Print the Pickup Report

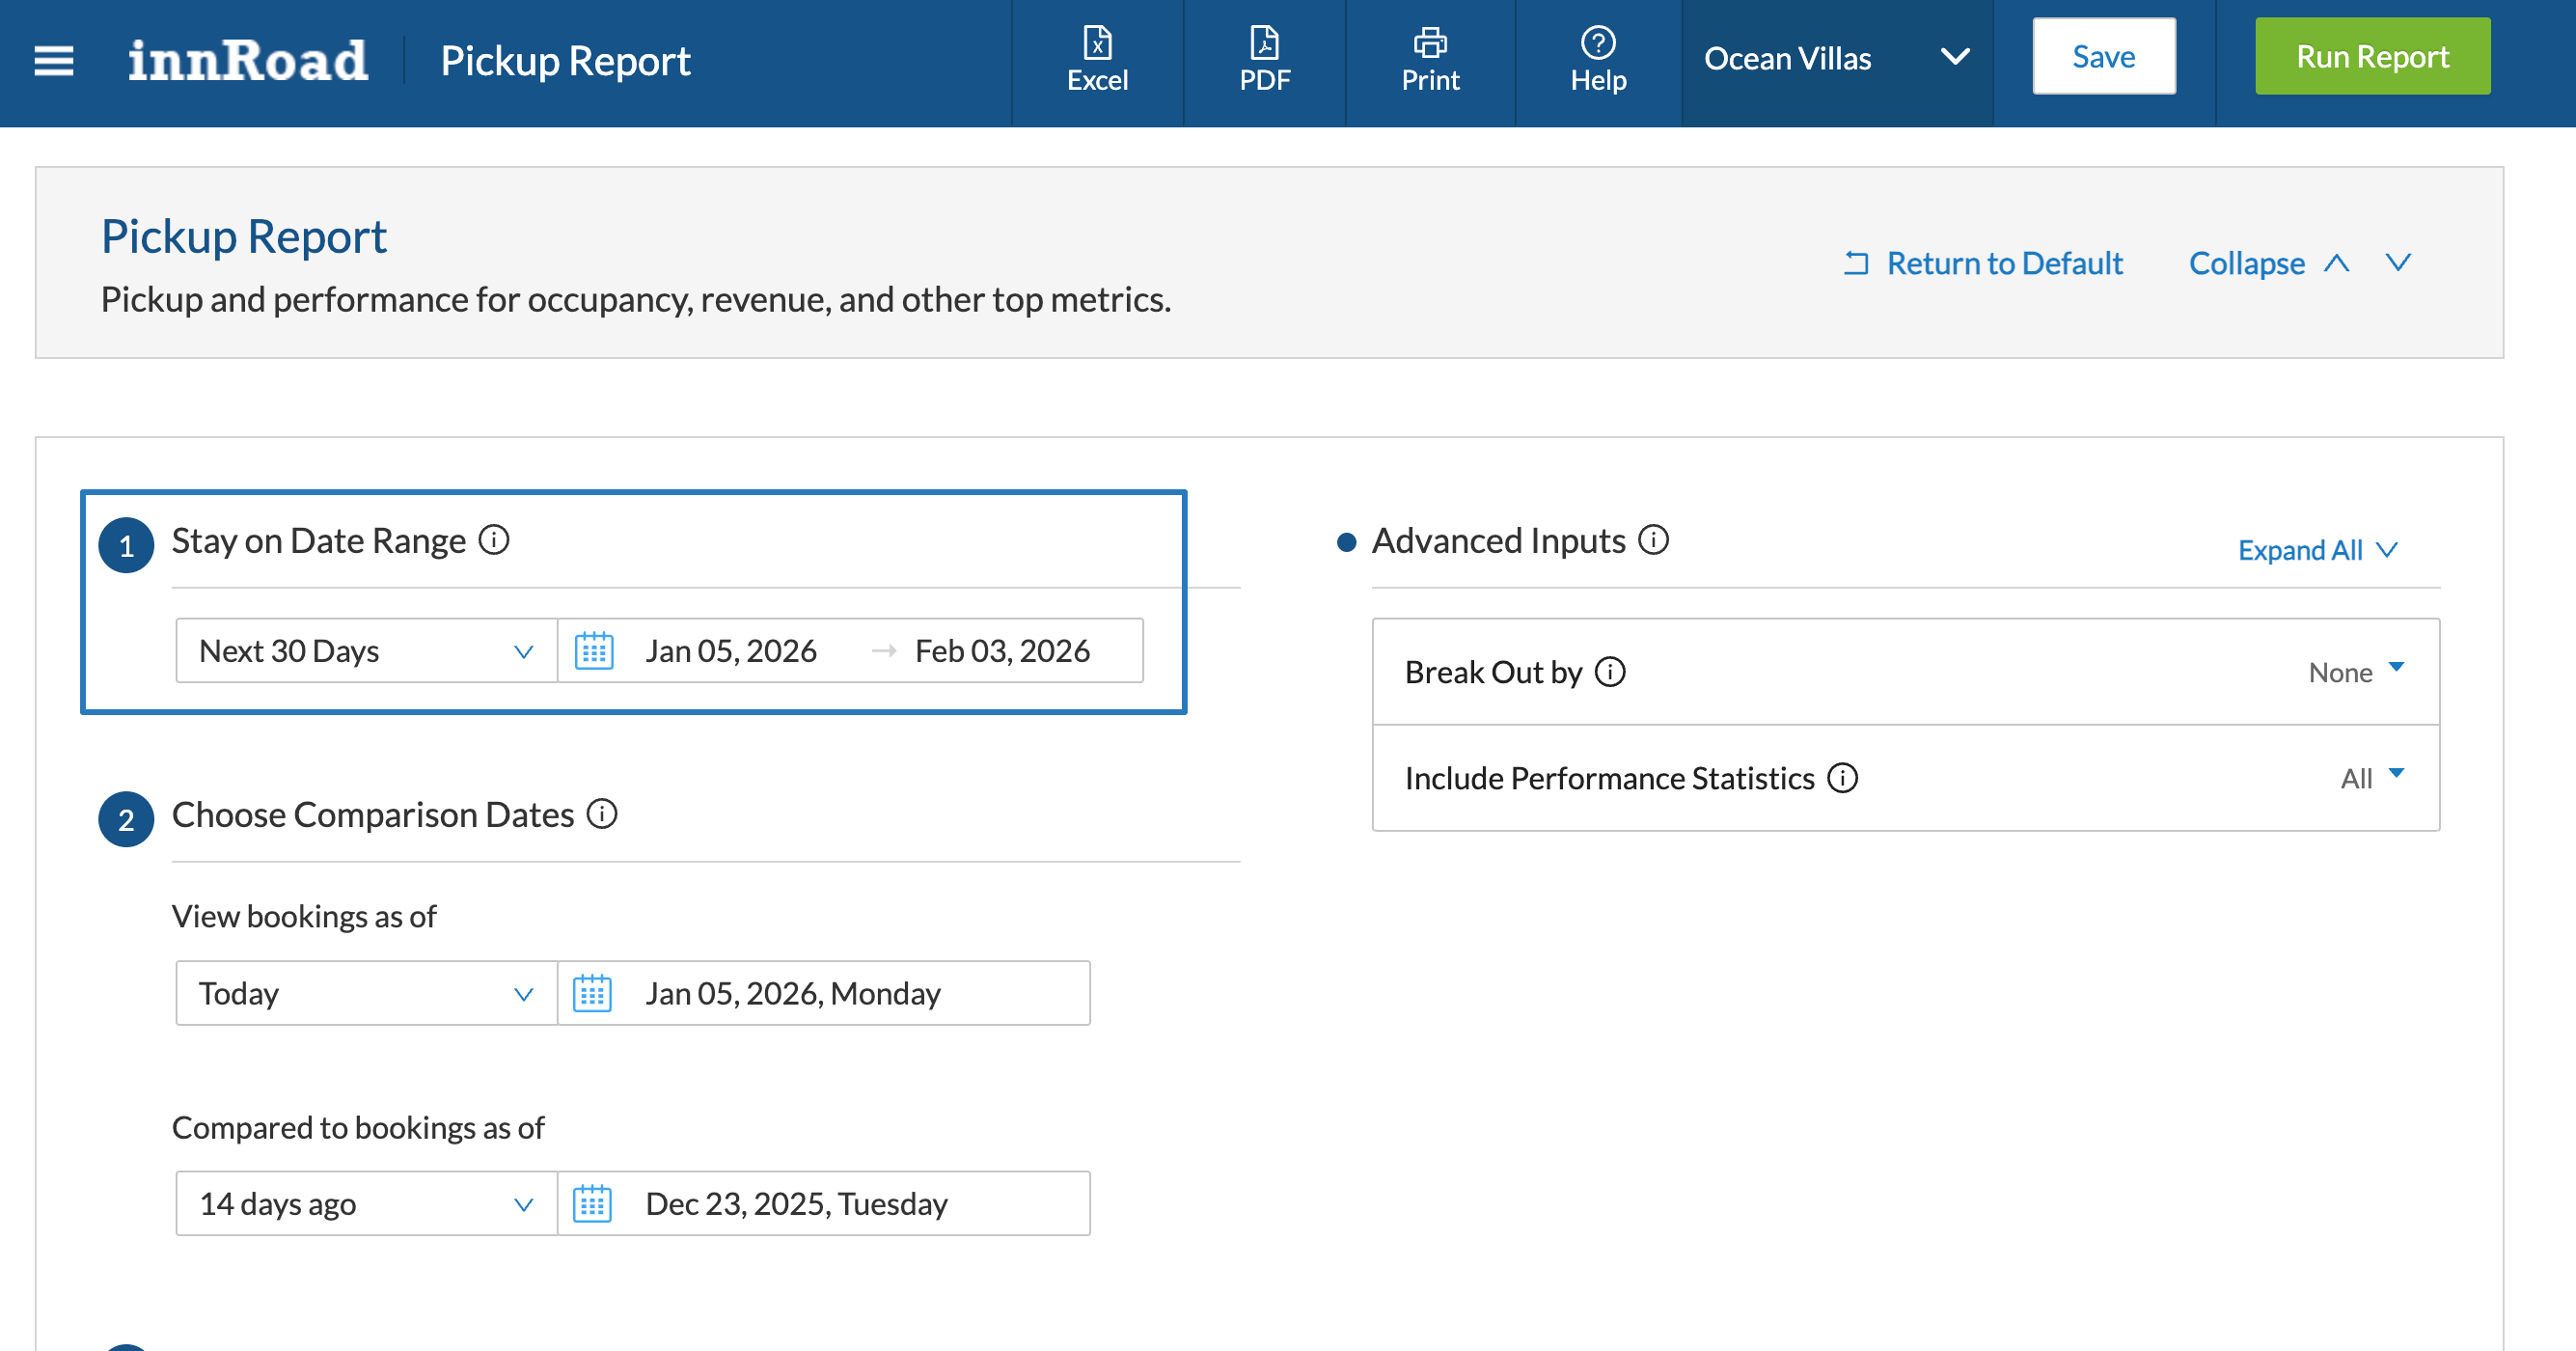[1429, 59]
